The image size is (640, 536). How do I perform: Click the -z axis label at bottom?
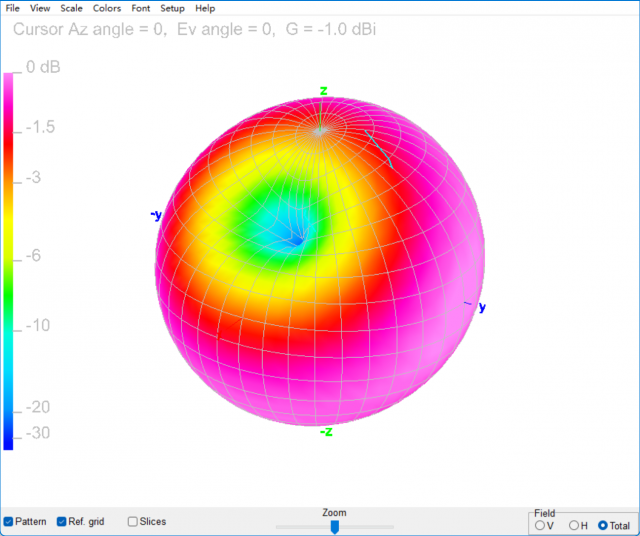pos(326,431)
